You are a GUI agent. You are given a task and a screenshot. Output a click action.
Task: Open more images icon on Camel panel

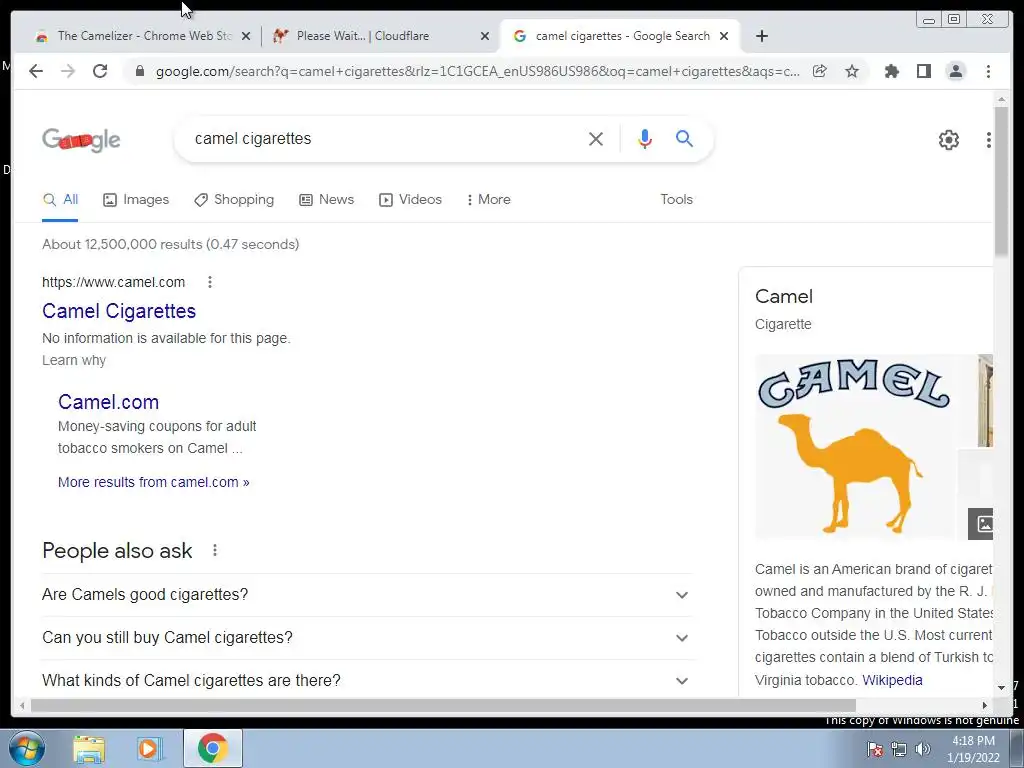[x=981, y=524]
